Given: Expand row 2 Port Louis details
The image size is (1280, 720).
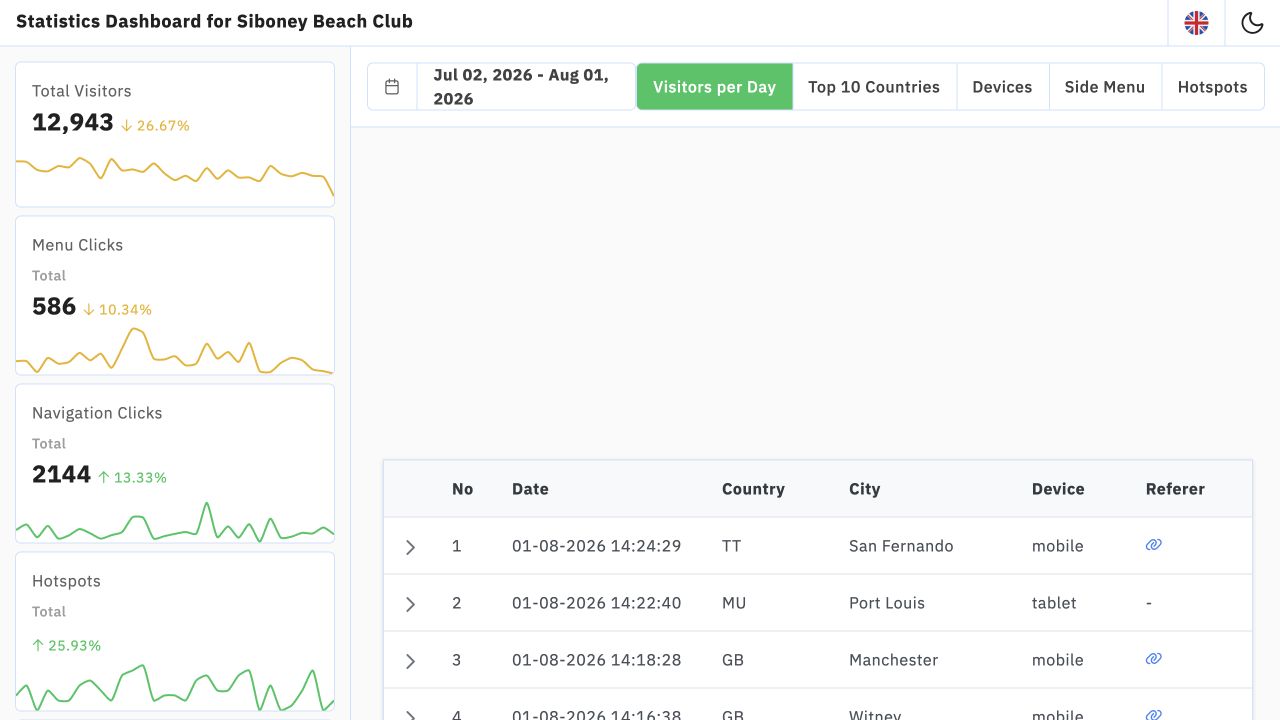Looking at the screenshot, I should 410,604.
